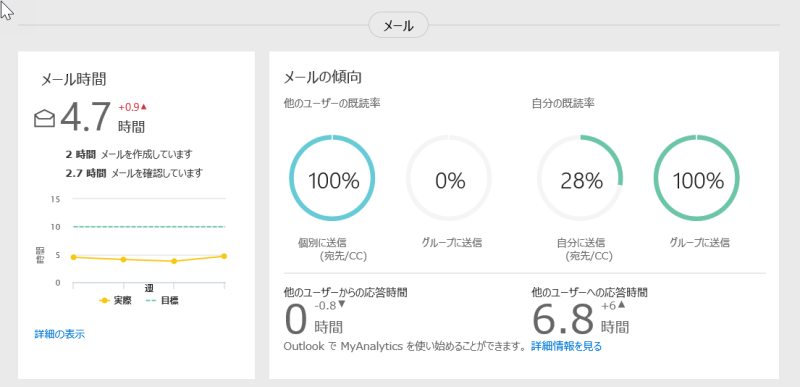The image size is (800, 387).
Task: Click the blue 100% 個別に送信 ring
Action: pyautogui.click(x=332, y=178)
